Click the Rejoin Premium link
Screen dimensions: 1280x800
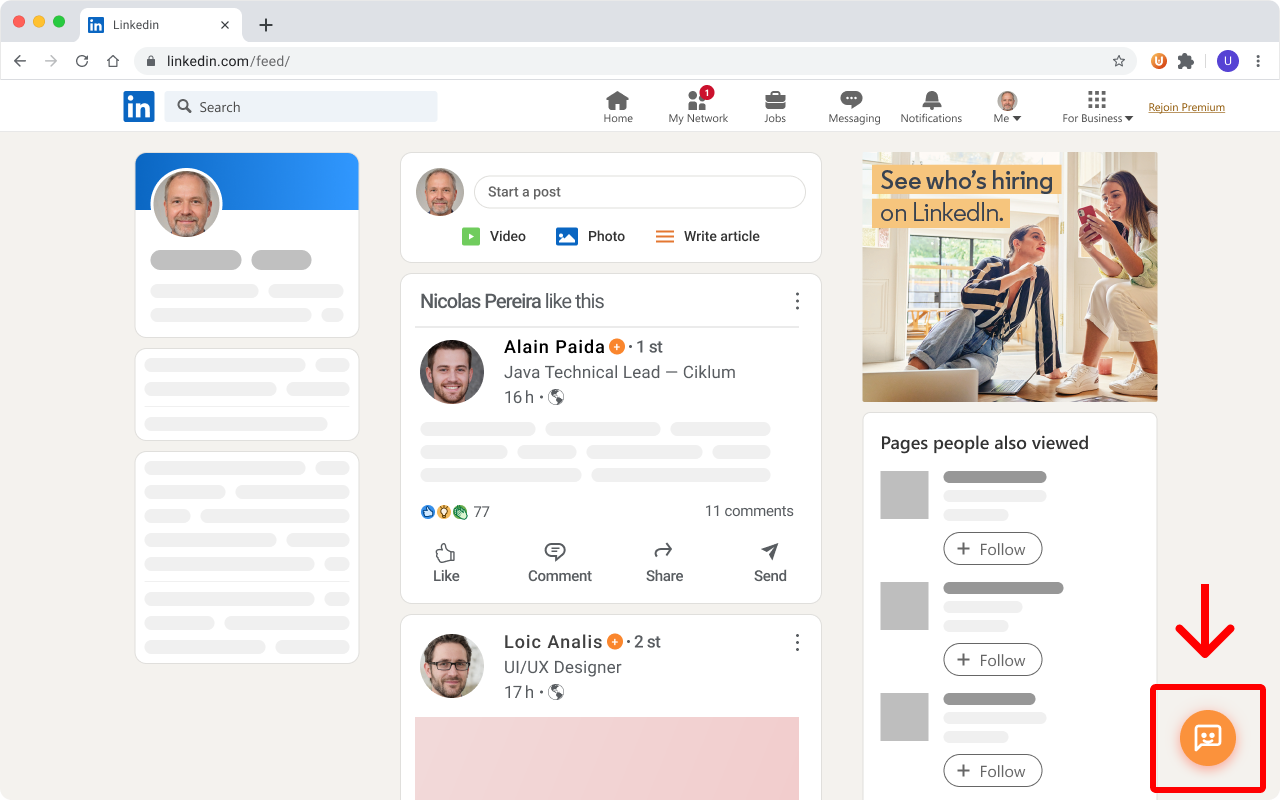(1186, 107)
